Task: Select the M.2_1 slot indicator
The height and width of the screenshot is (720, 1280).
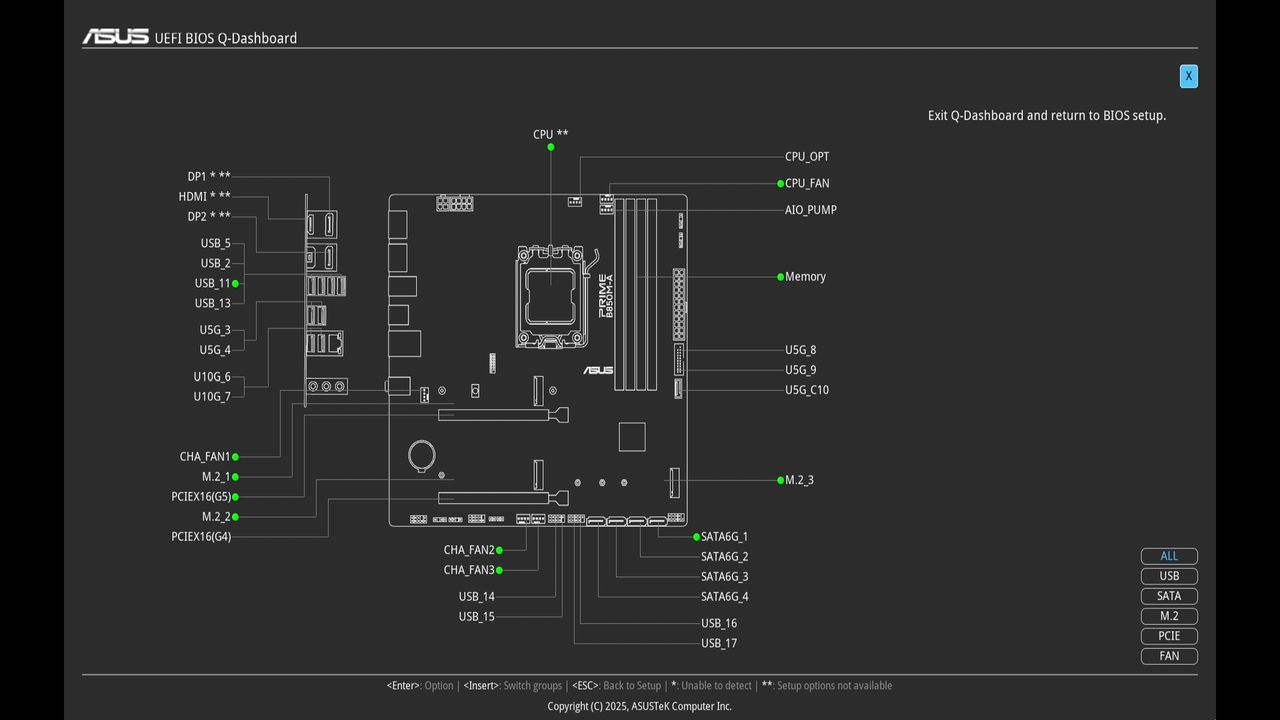Action: coord(236,476)
